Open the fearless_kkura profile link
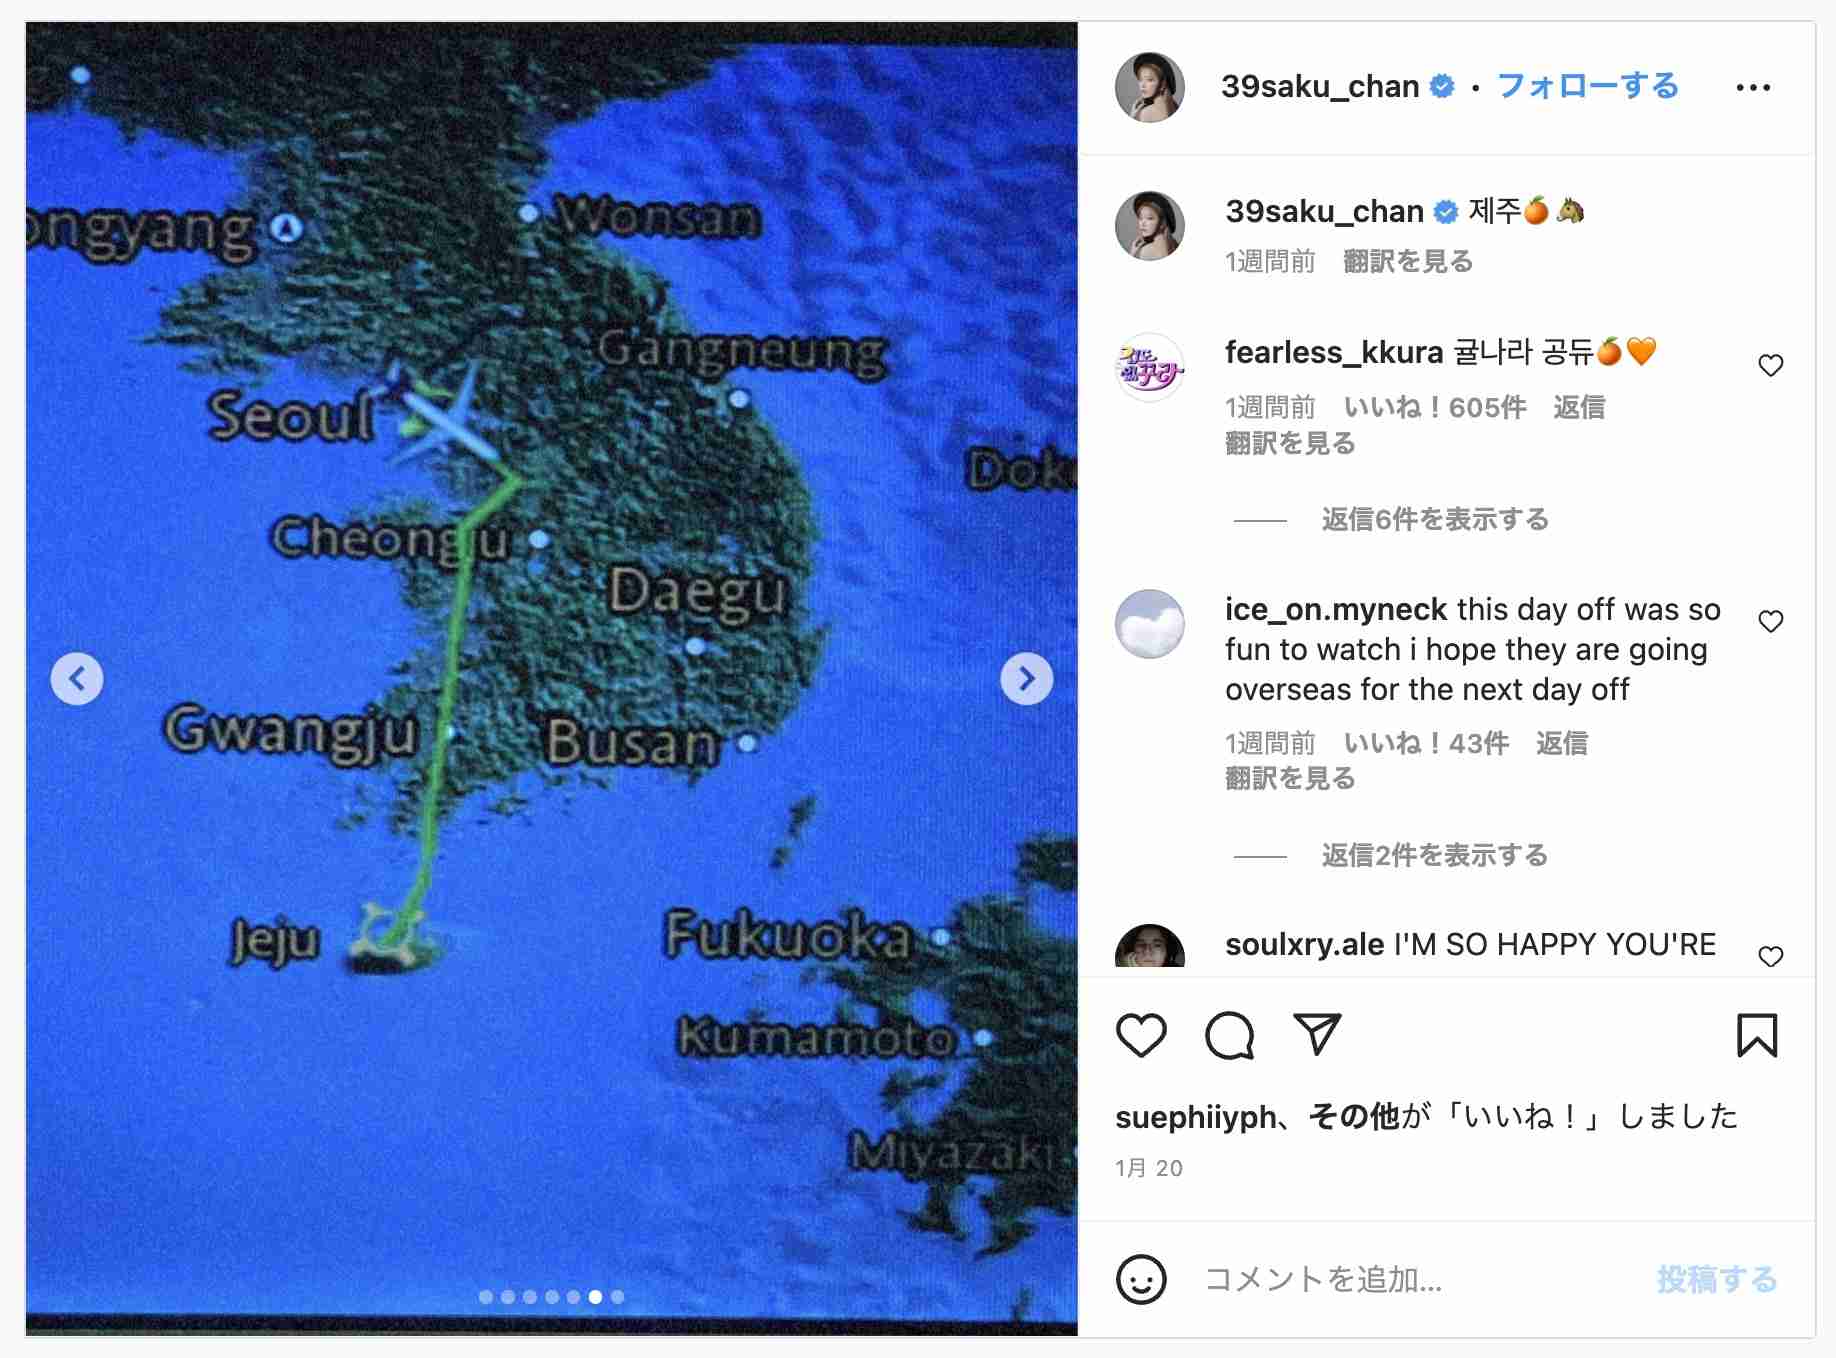The width and height of the screenshot is (1836, 1358). point(1334,352)
